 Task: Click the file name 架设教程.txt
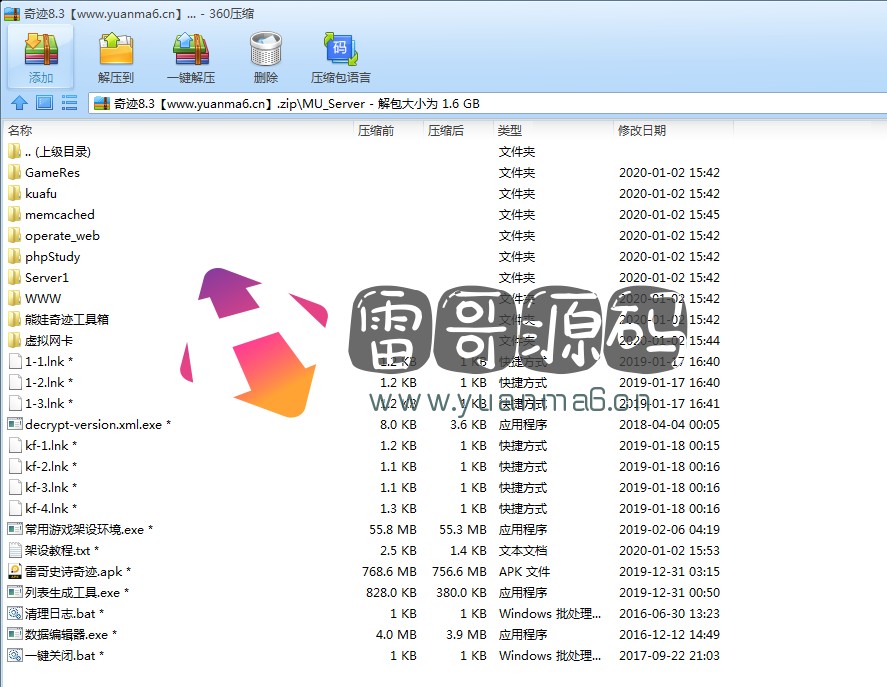(58, 551)
